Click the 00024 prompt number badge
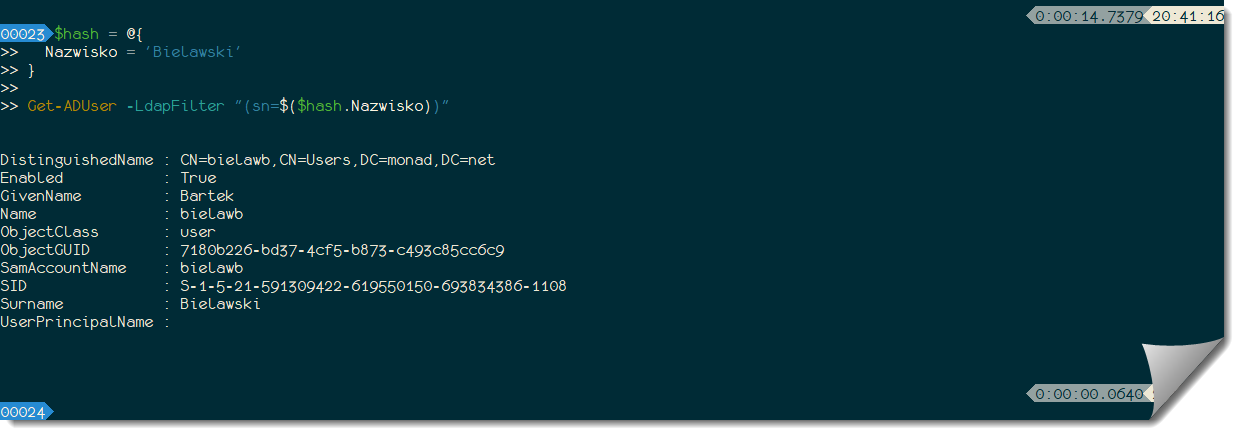Viewport: 1239px width, 435px height. click(x=23, y=411)
